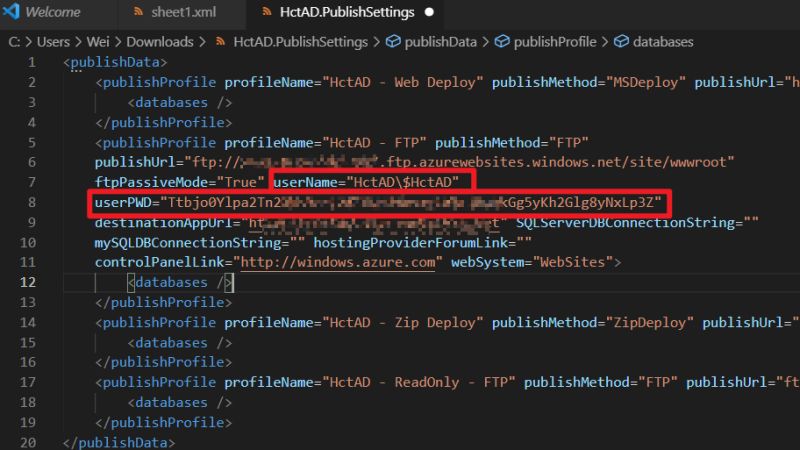Image resolution: width=800 pixels, height=450 pixels.
Task: Click the XML file icon on sheet1.xml tab
Action: [x=138, y=12]
